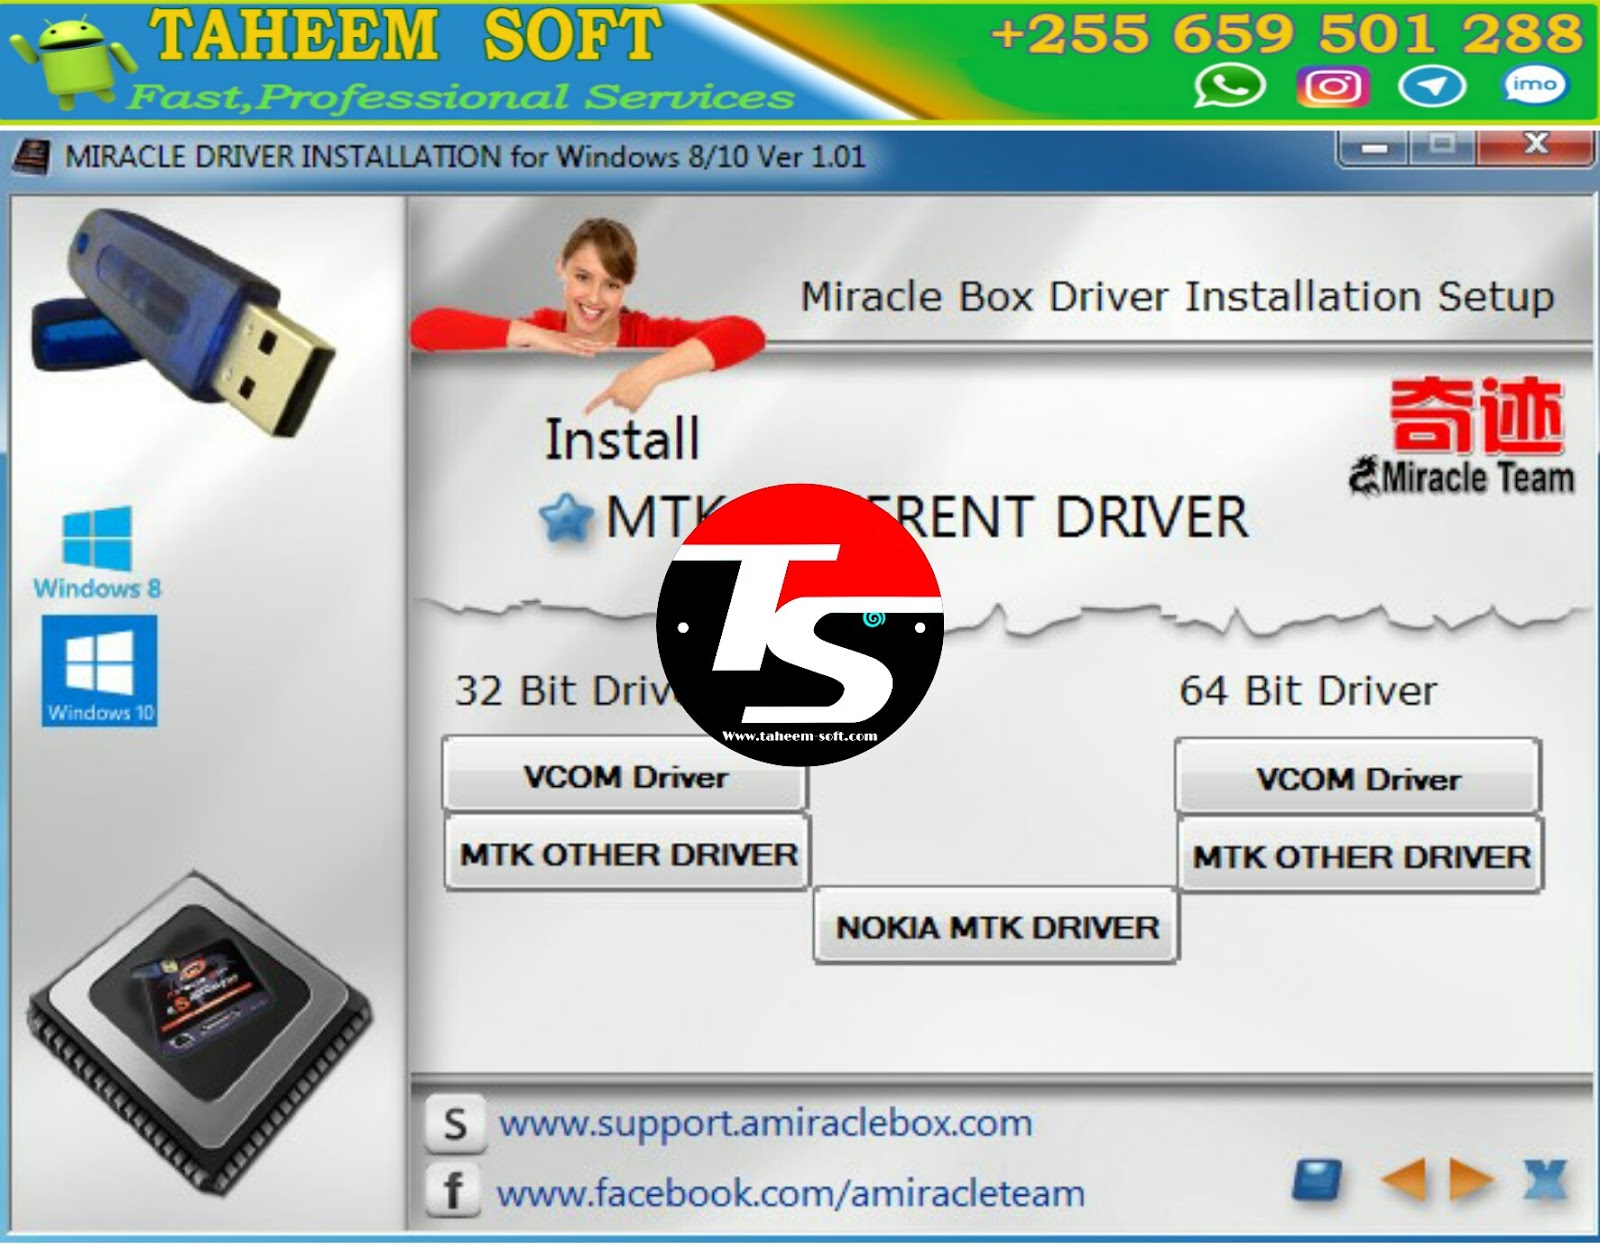Open the www.facebook.com/amiracleteam link
1600x1250 pixels.
point(791,1193)
